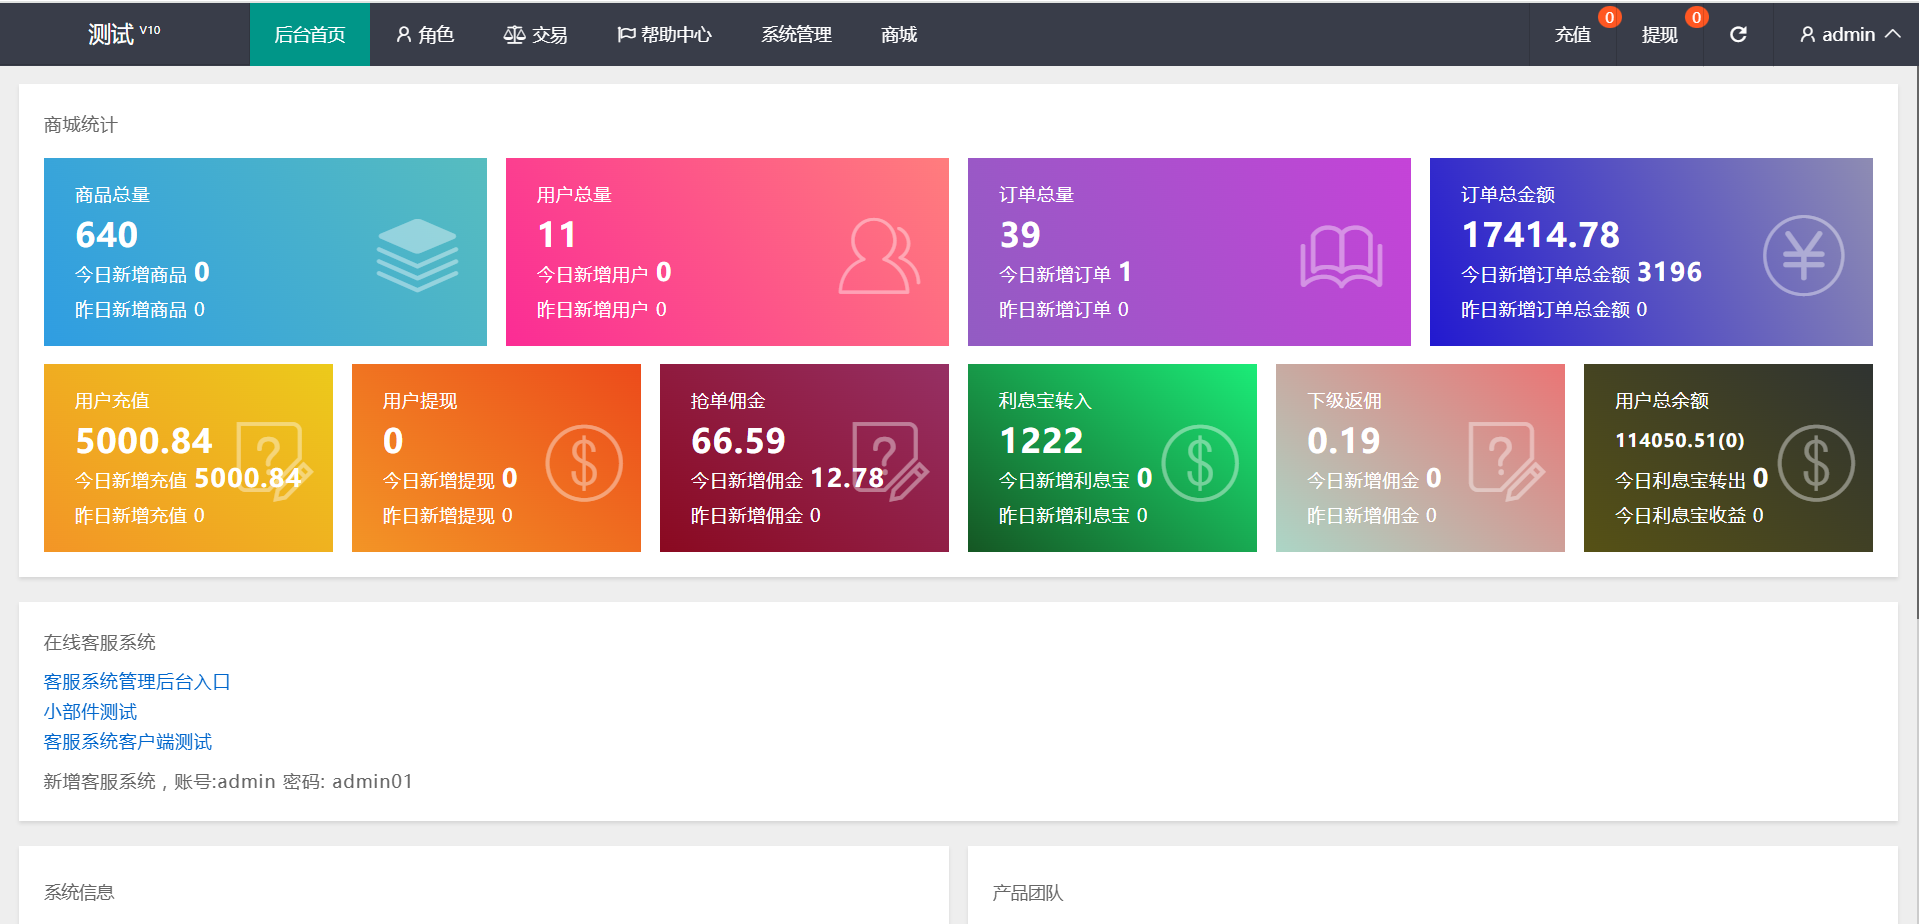Click the 今日新增佣金 12.78 text
This screenshot has width=1919, height=924.
coord(787,479)
